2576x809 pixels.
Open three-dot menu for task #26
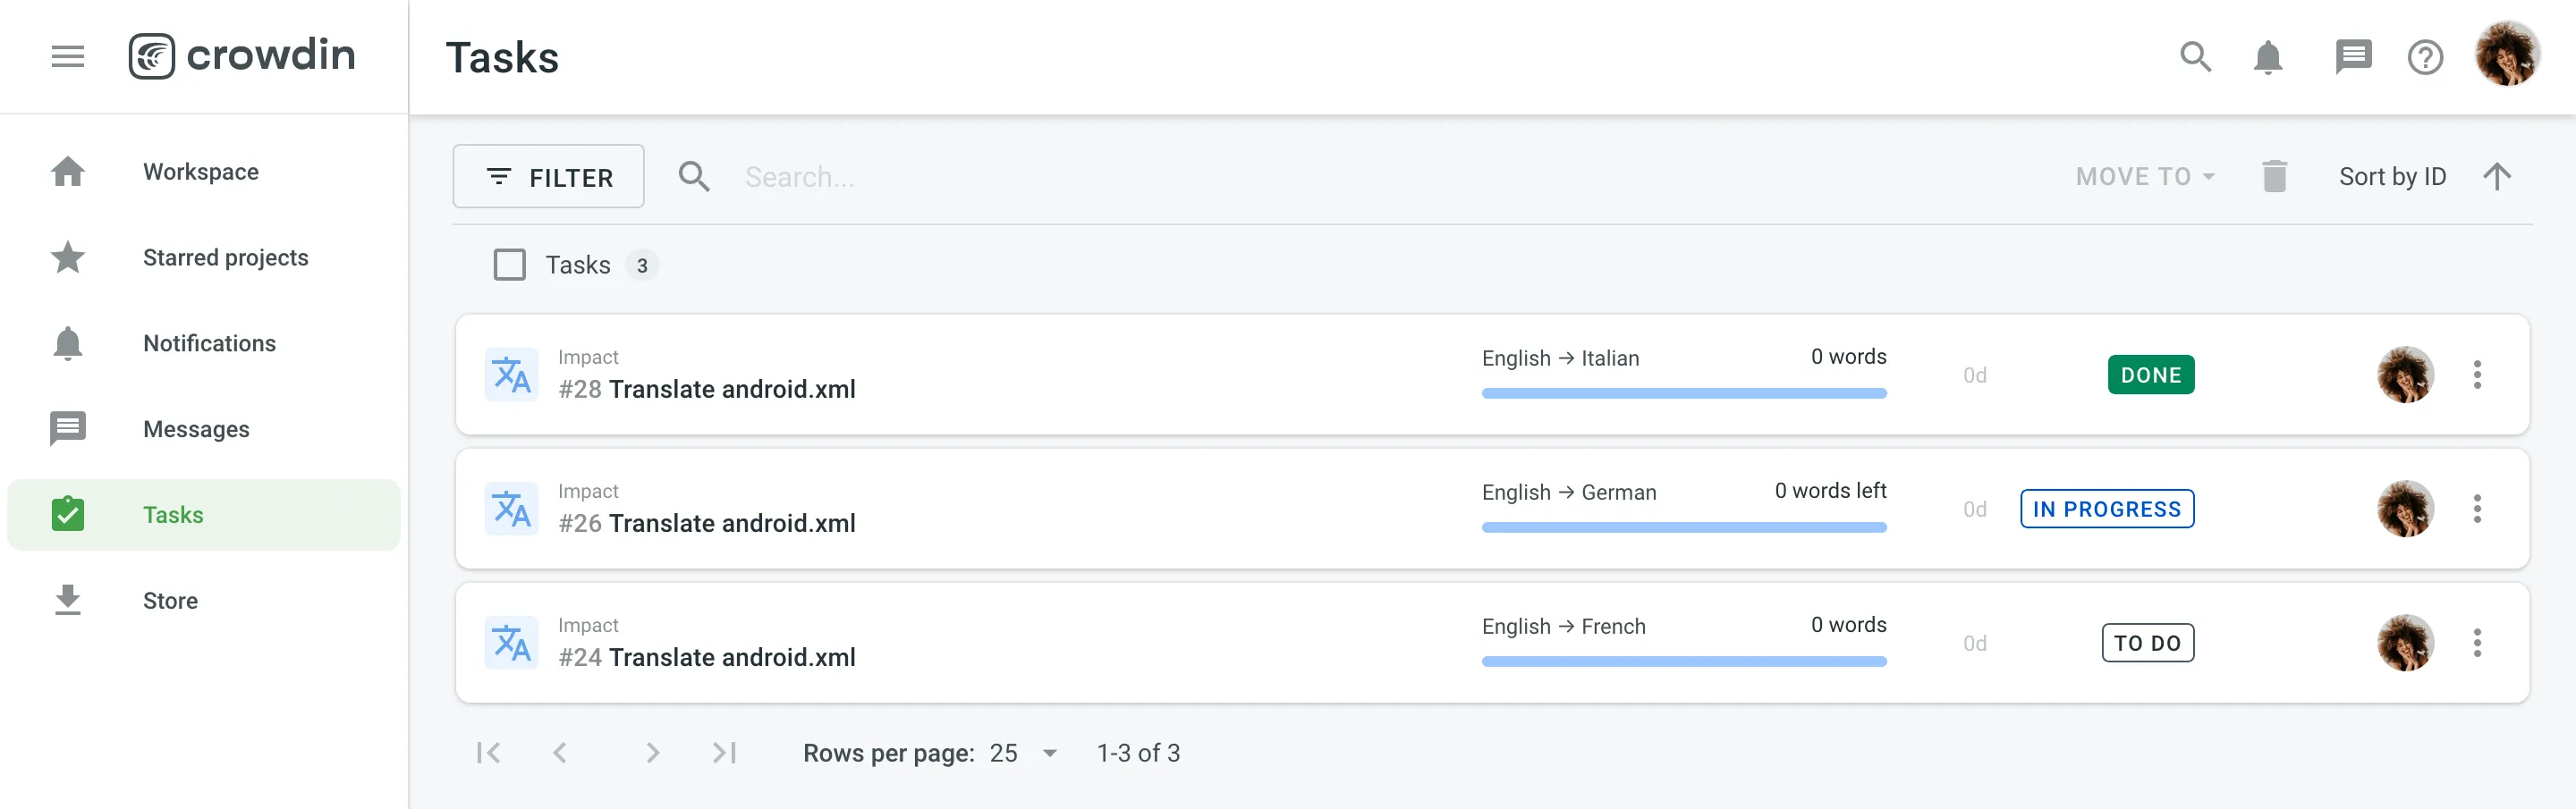coord(2476,509)
